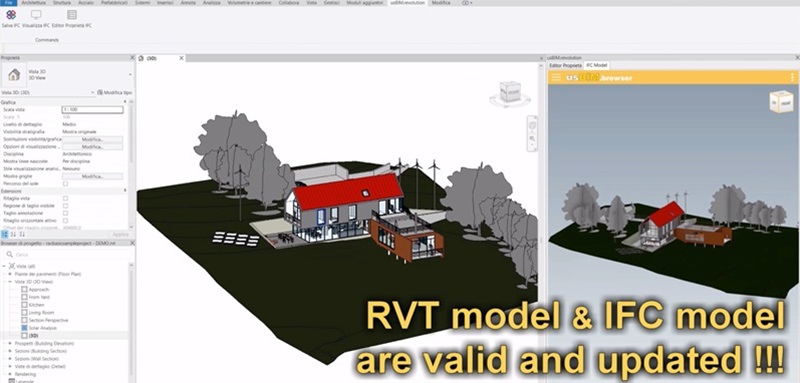Click Modifica for Sostituzioni visibilità/grafica
Viewport: 800px width, 383px height.
[x=92, y=139]
